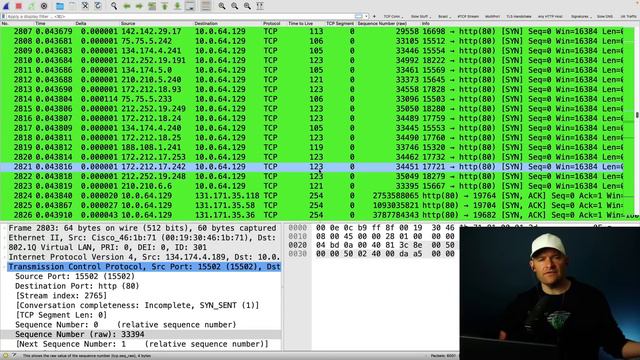Add a filter button with the plus icon
Image resolution: width=640 pixels, height=360 pixels.
(x=374, y=16)
